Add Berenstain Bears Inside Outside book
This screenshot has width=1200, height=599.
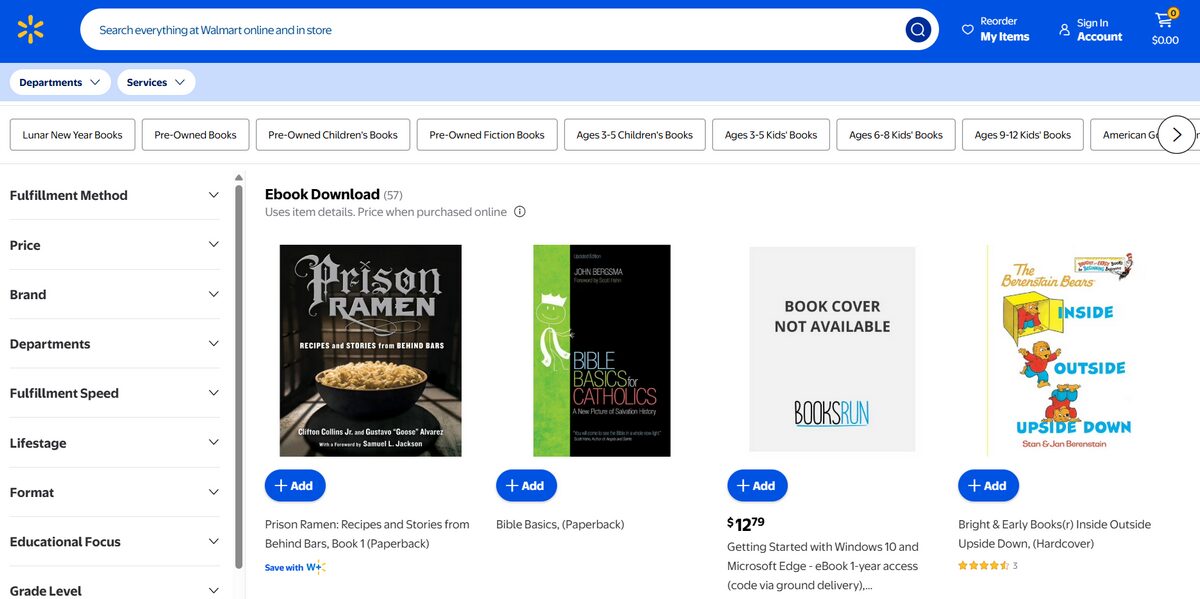[988, 485]
